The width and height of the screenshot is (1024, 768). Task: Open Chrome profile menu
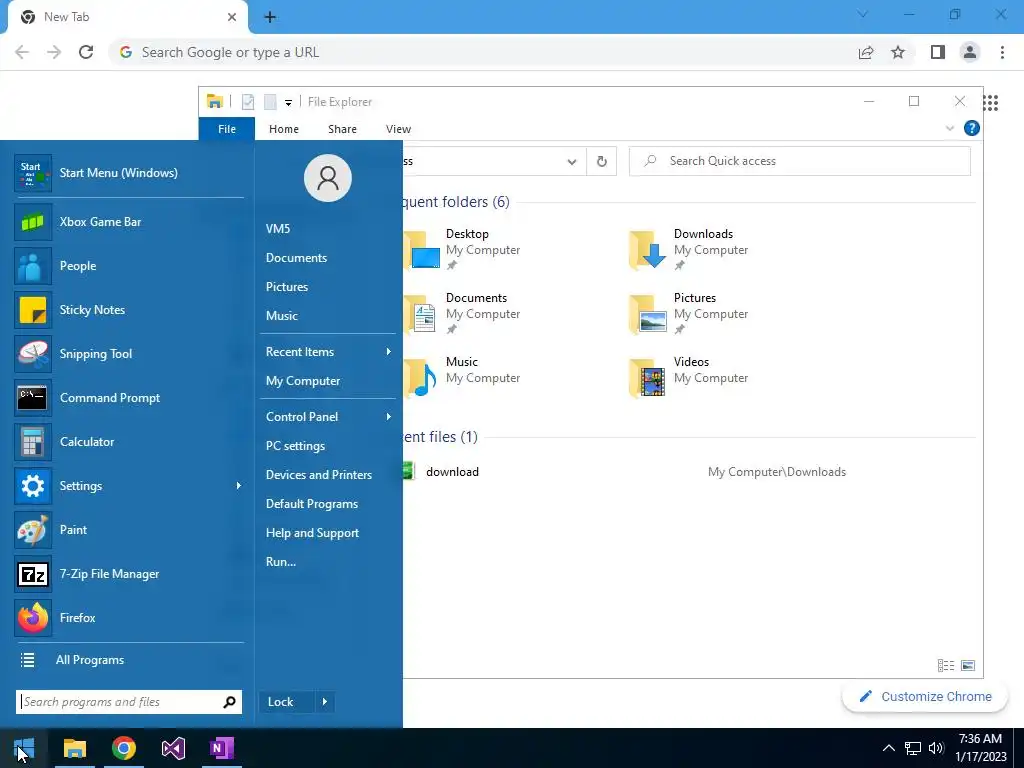coord(970,52)
